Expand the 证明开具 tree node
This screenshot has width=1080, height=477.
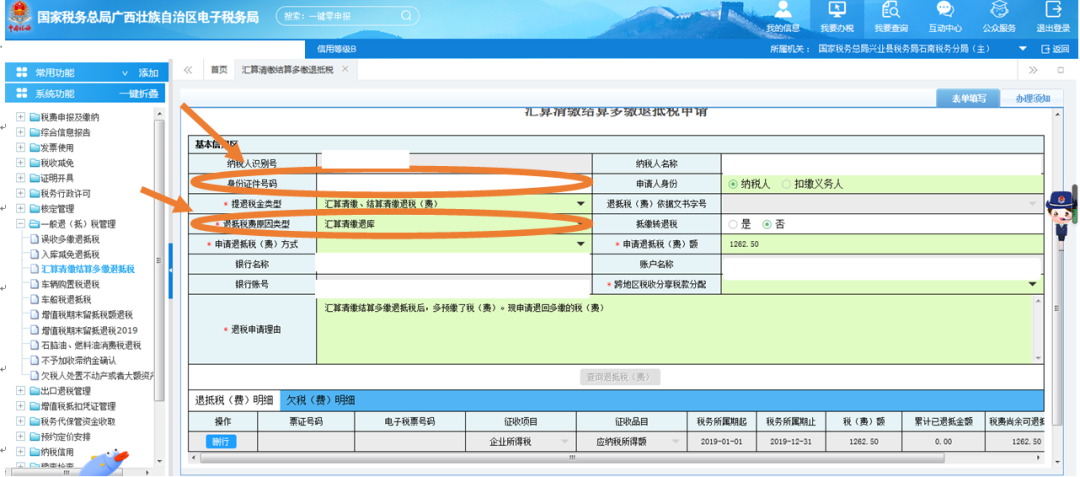20,178
